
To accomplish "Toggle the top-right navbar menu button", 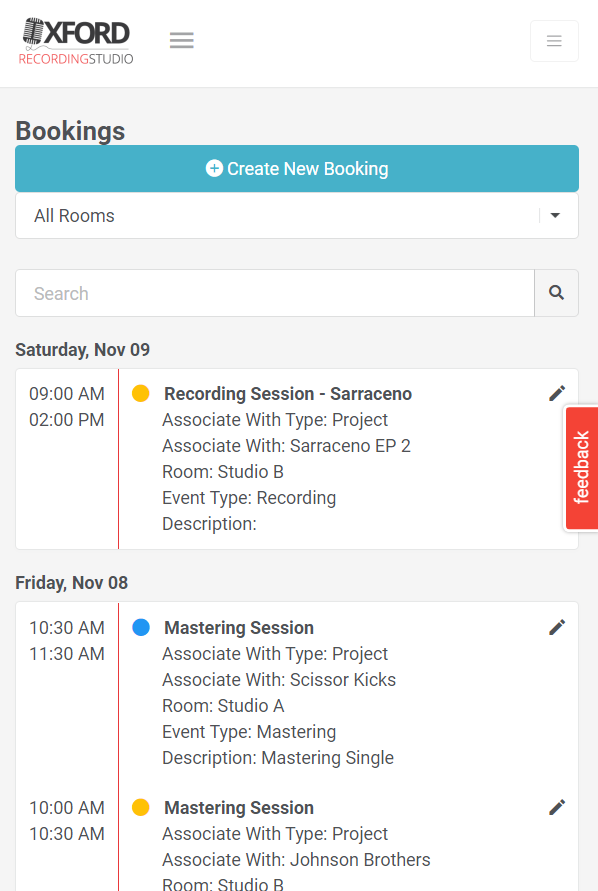I will (x=554, y=41).
